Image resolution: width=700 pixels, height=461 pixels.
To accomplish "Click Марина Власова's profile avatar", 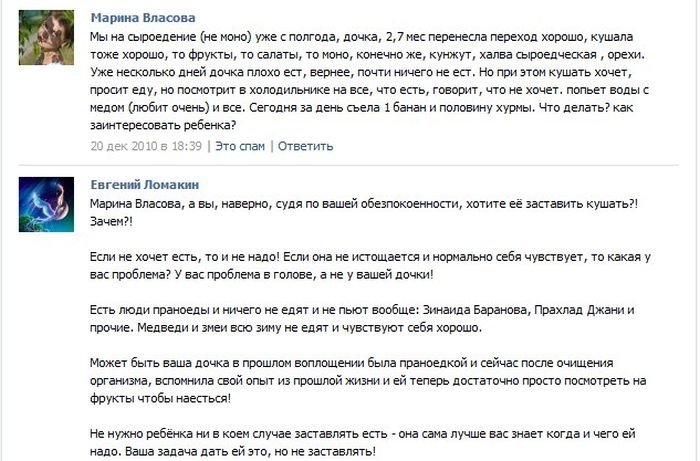I will pos(46,38).
